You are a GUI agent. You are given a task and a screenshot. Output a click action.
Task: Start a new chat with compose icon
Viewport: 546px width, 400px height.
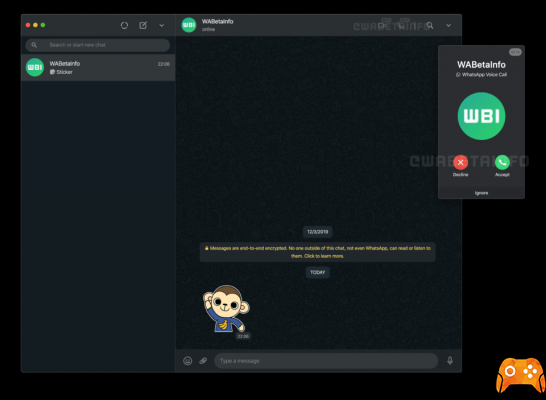point(143,25)
